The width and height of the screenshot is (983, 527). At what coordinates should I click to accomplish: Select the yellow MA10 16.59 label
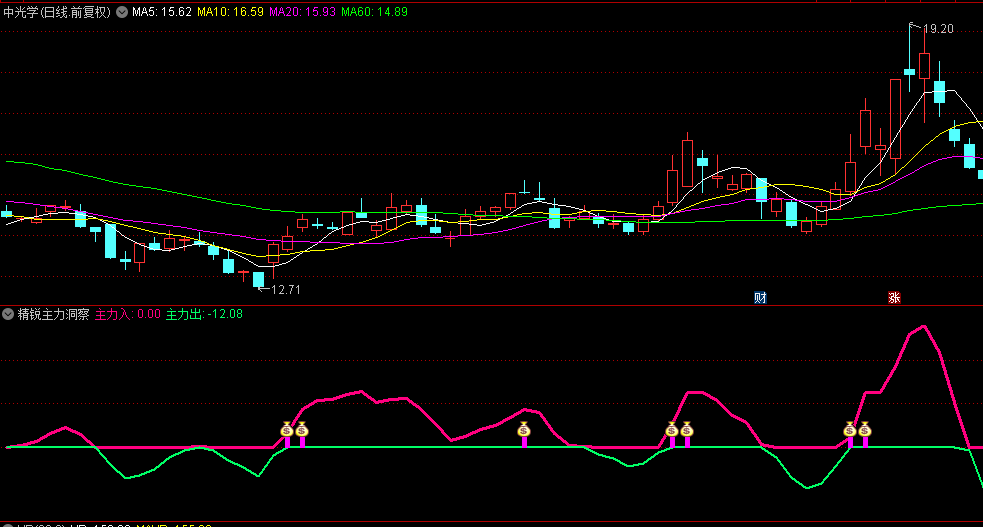click(x=231, y=13)
